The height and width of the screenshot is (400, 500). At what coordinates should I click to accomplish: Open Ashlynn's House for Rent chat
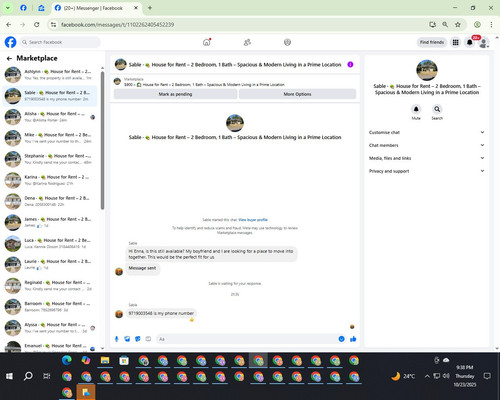click(x=50, y=75)
